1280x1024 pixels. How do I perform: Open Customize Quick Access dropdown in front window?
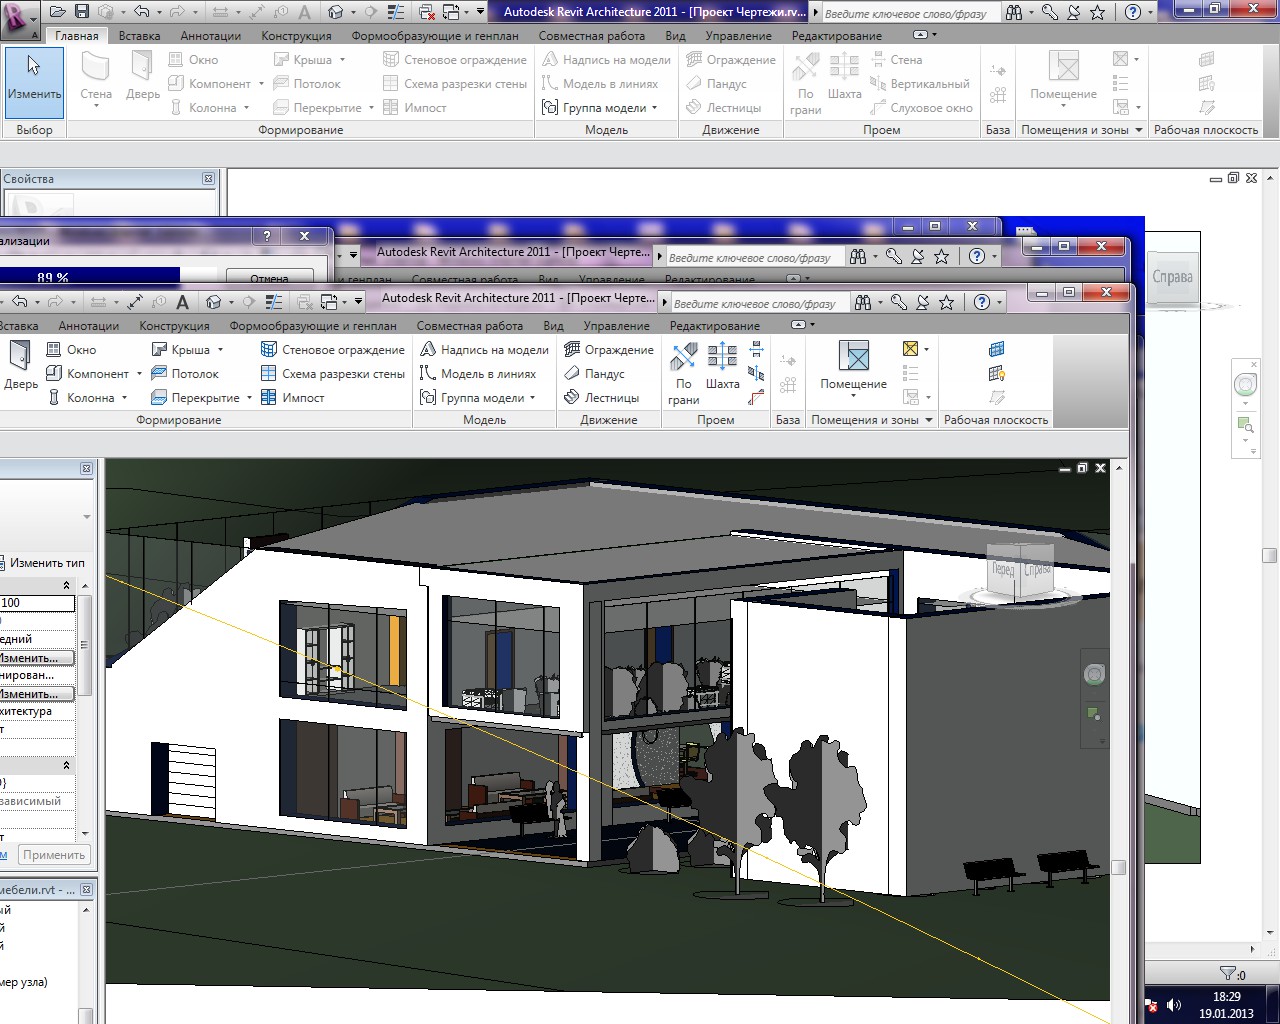358,302
